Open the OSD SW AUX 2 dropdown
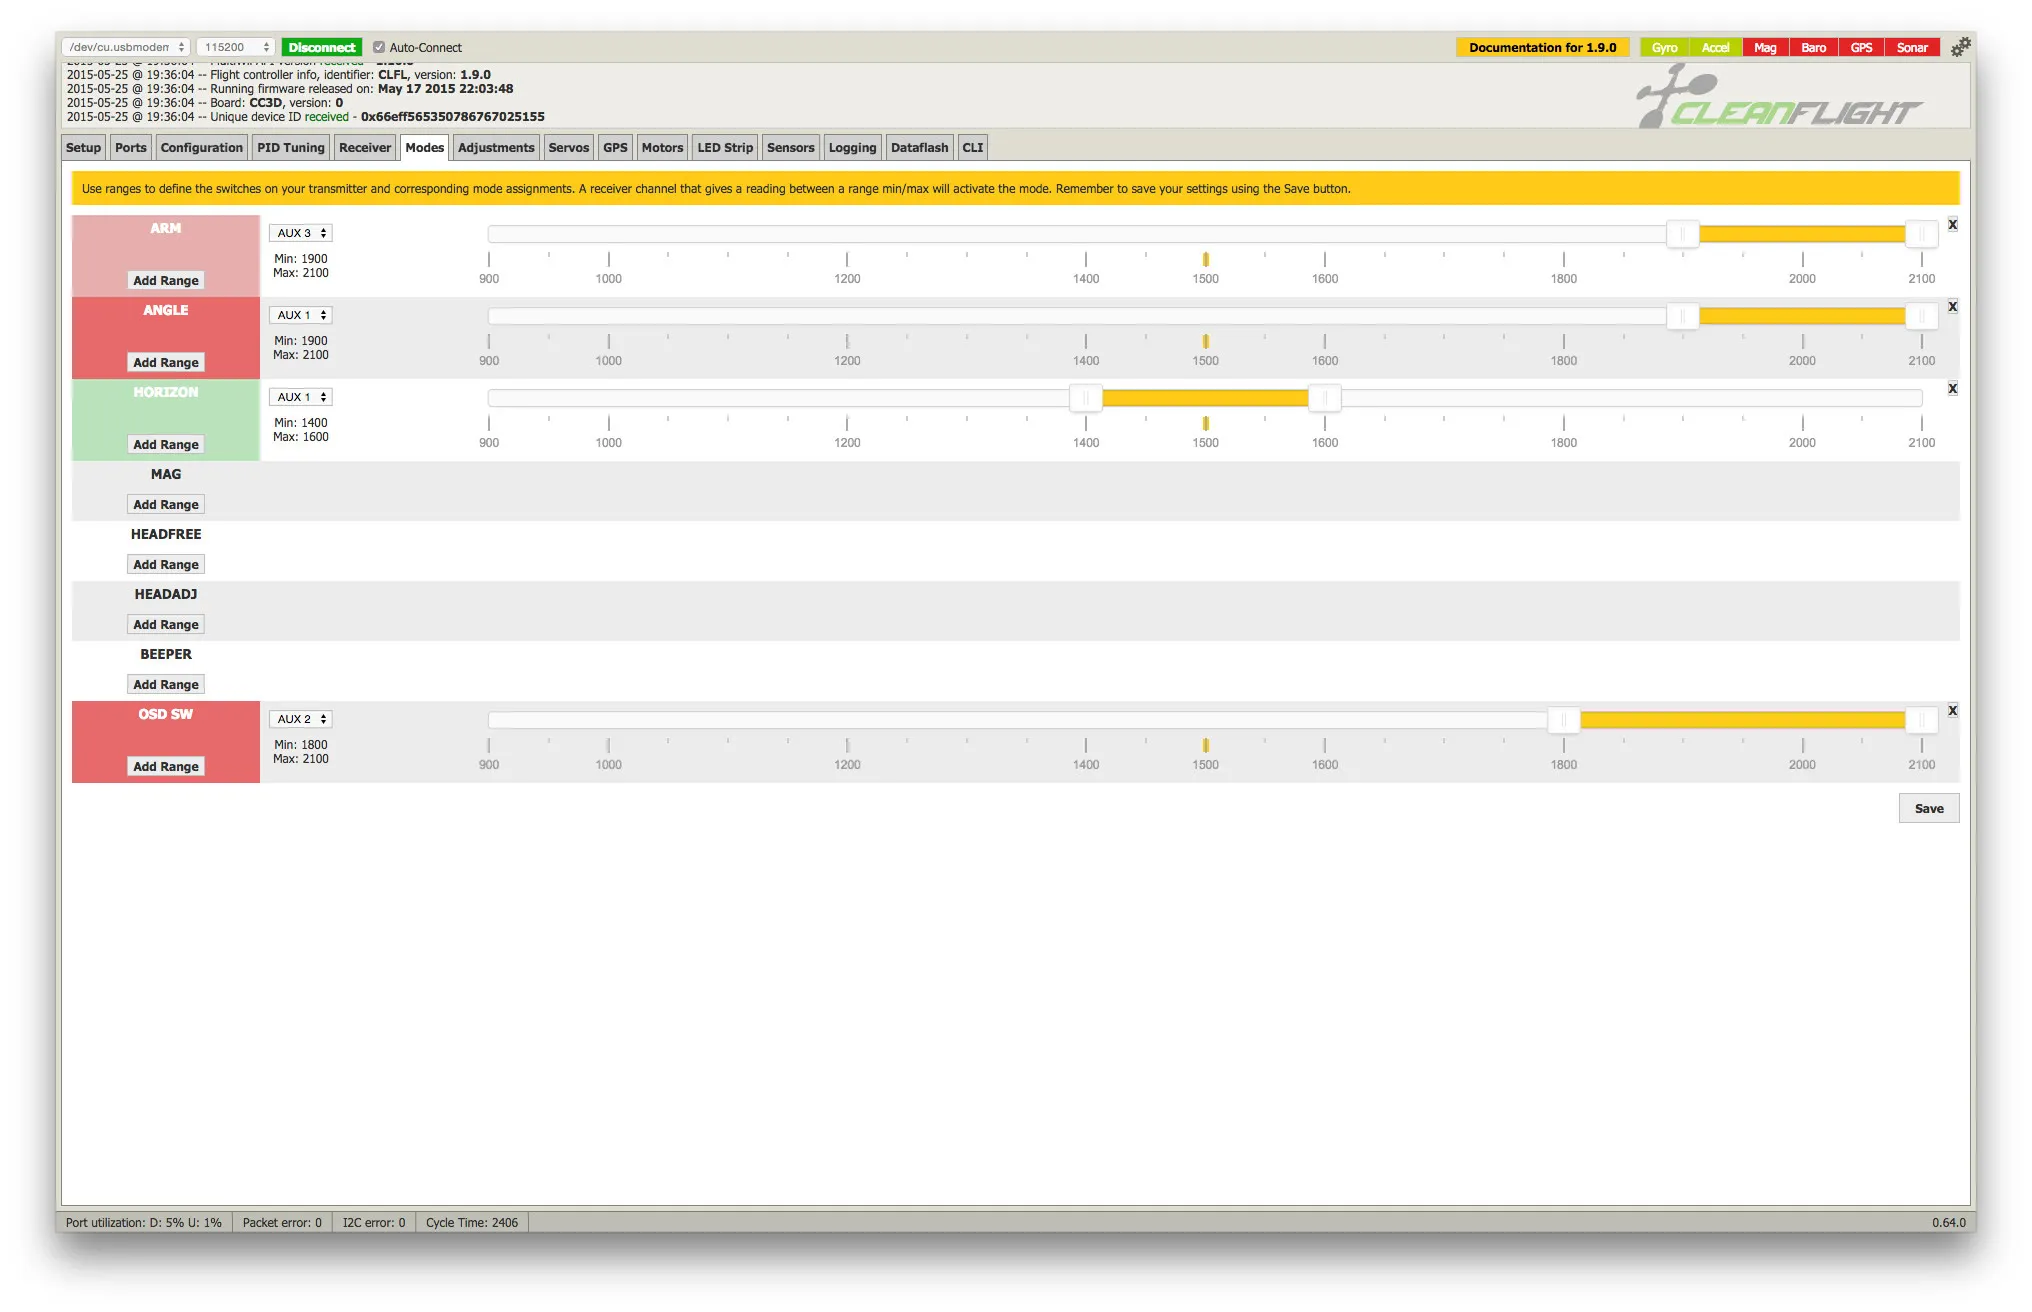The width and height of the screenshot is (2032, 1312). [300, 719]
